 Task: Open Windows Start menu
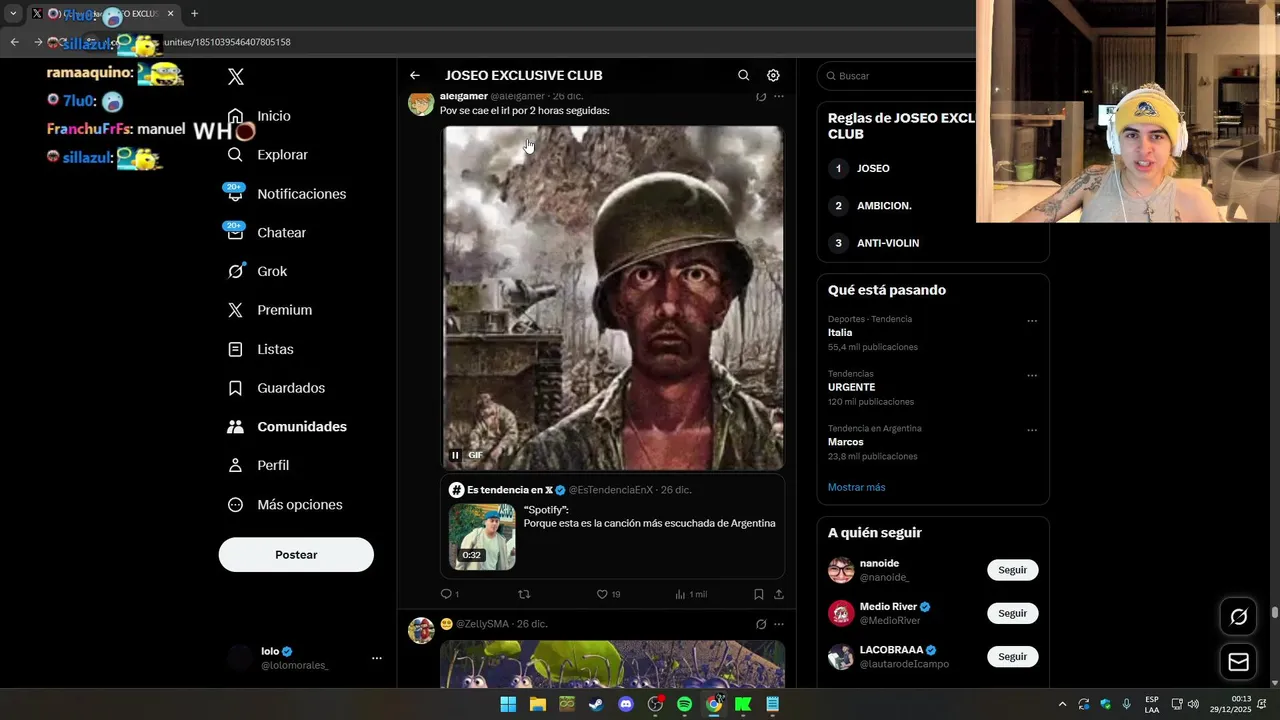click(508, 704)
